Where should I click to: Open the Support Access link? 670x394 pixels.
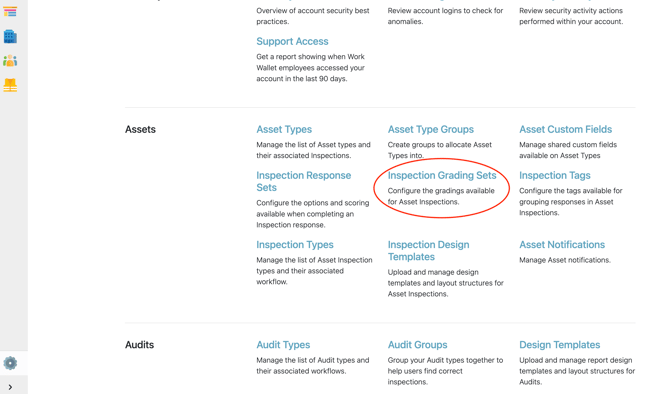point(292,41)
